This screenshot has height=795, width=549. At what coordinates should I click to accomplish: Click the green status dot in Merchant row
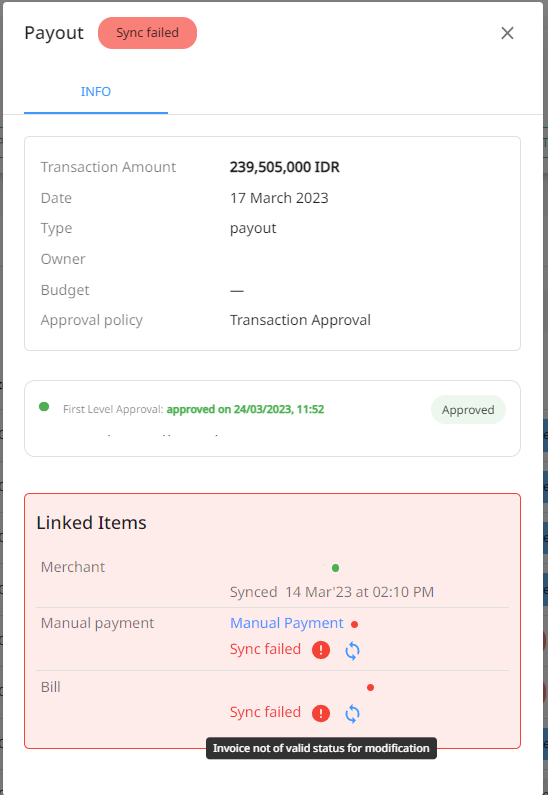(x=335, y=568)
